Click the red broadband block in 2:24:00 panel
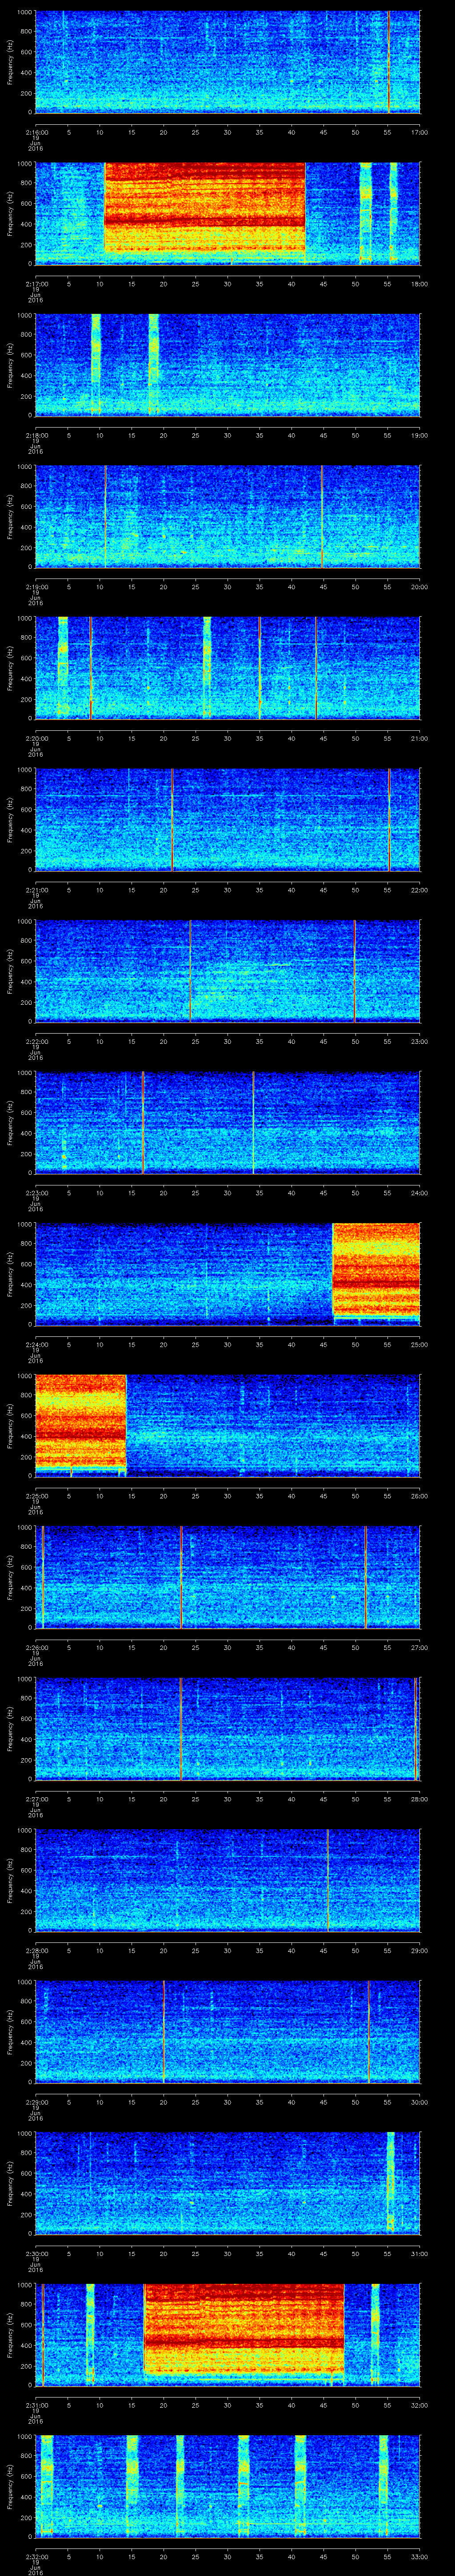 376,1270
